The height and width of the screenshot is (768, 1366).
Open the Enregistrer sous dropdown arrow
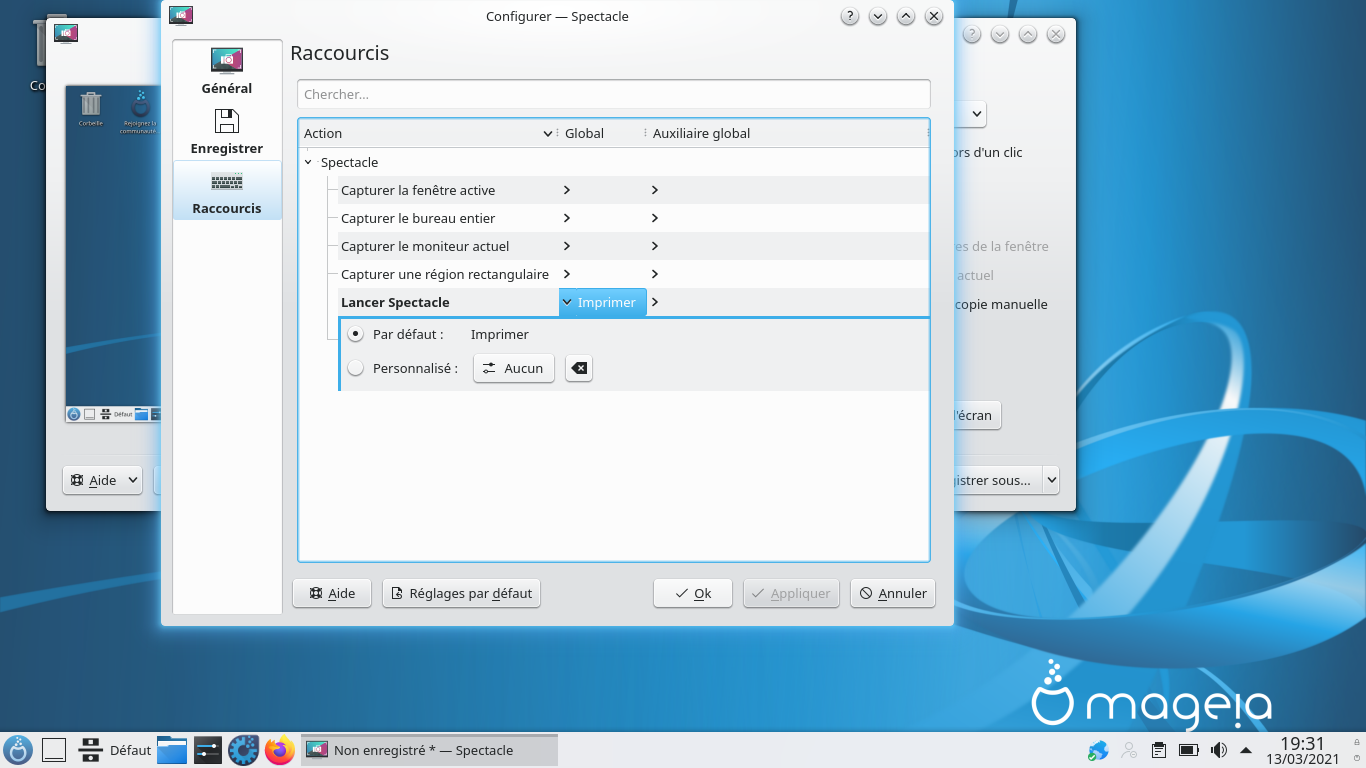pos(1051,480)
